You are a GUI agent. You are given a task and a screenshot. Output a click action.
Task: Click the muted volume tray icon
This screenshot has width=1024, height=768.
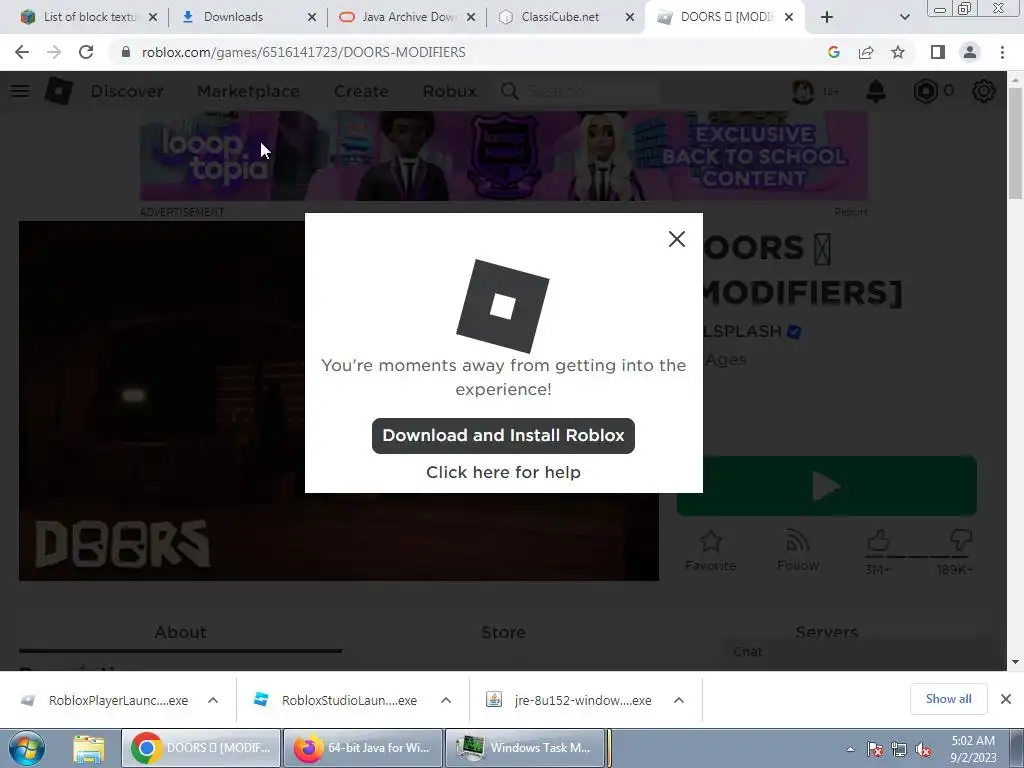[x=923, y=749]
